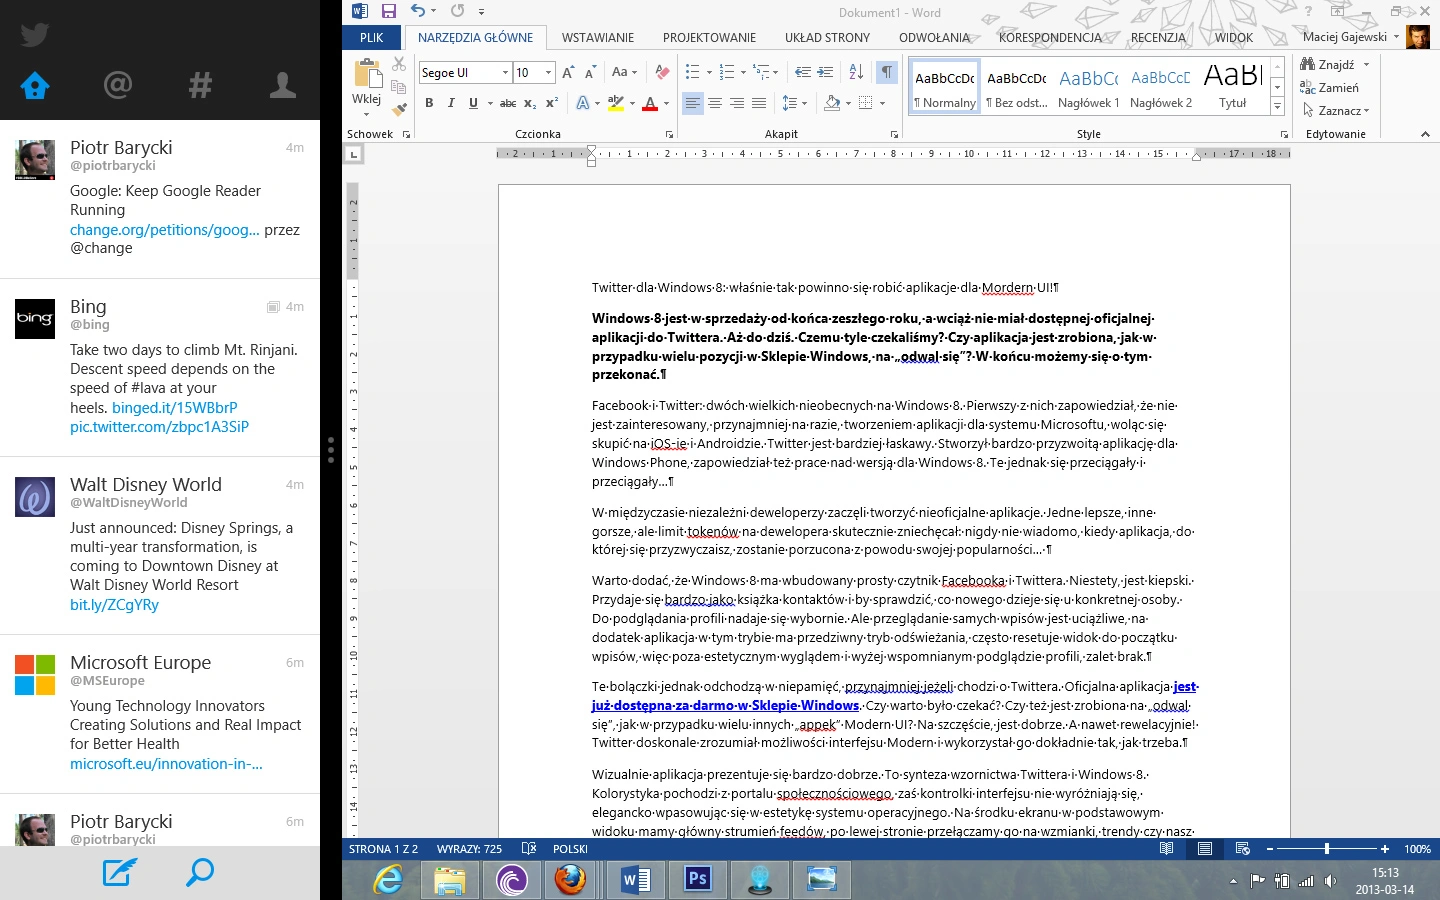Open change.org petition link in tweet
The image size is (1440, 900).
pos(165,230)
